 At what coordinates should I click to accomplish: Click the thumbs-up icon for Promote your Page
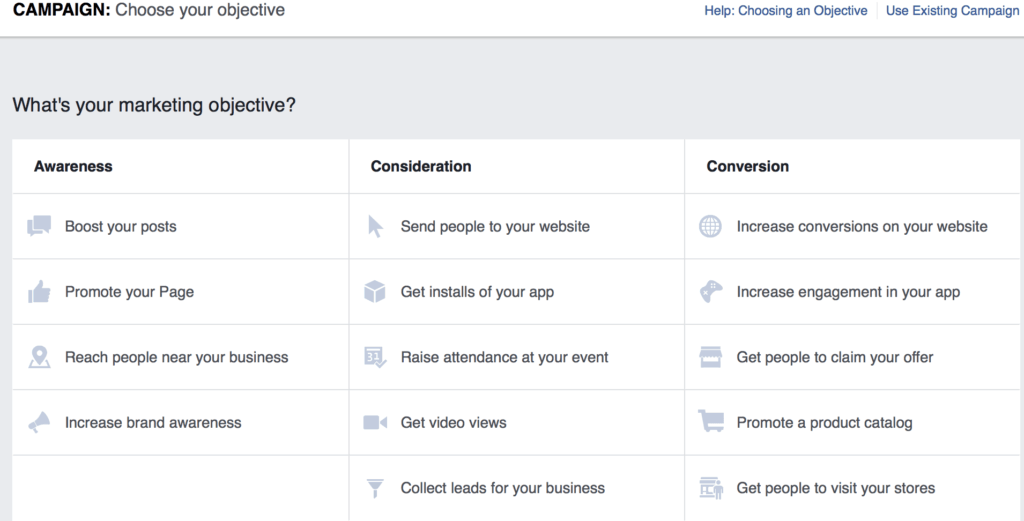39,291
